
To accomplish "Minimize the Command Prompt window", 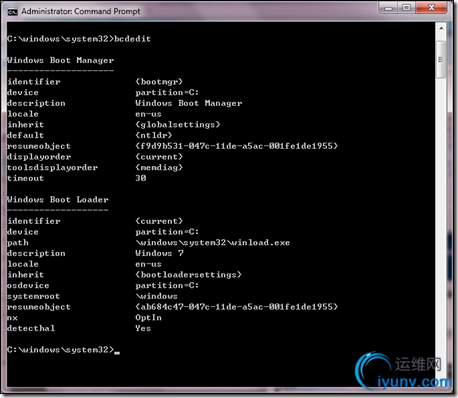I will (388, 8).
